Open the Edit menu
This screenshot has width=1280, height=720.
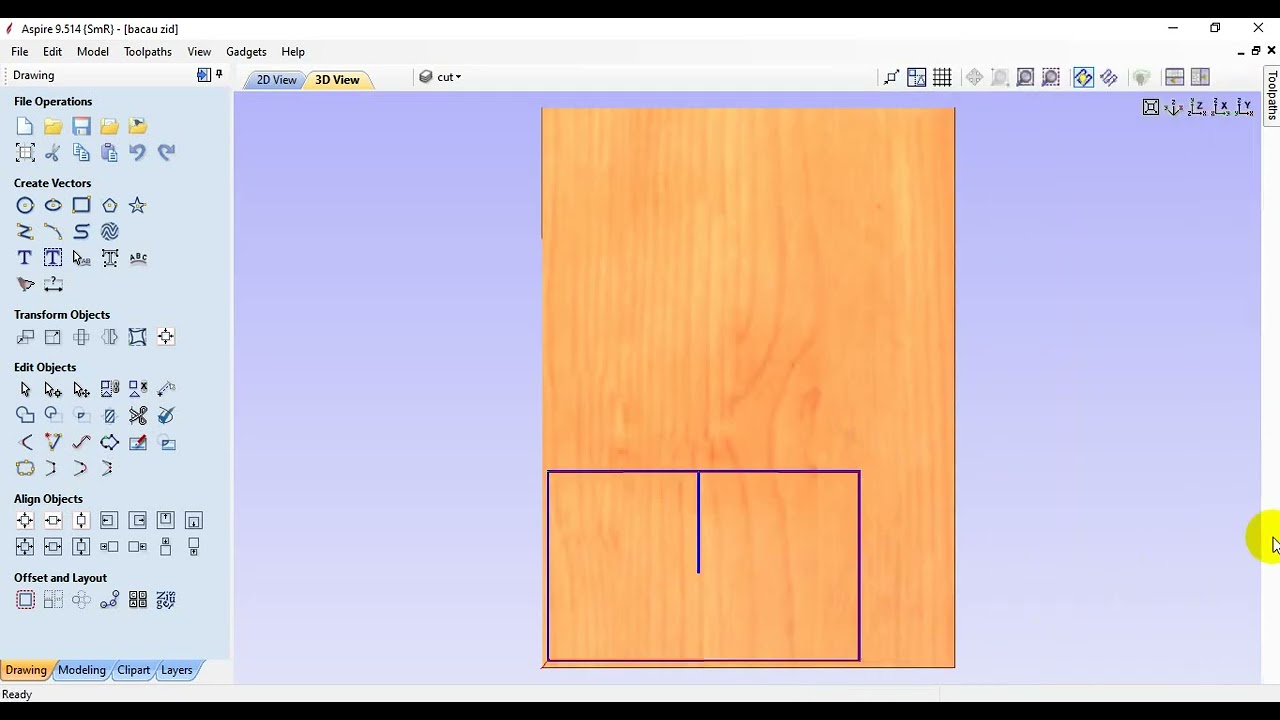pos(52,51)
